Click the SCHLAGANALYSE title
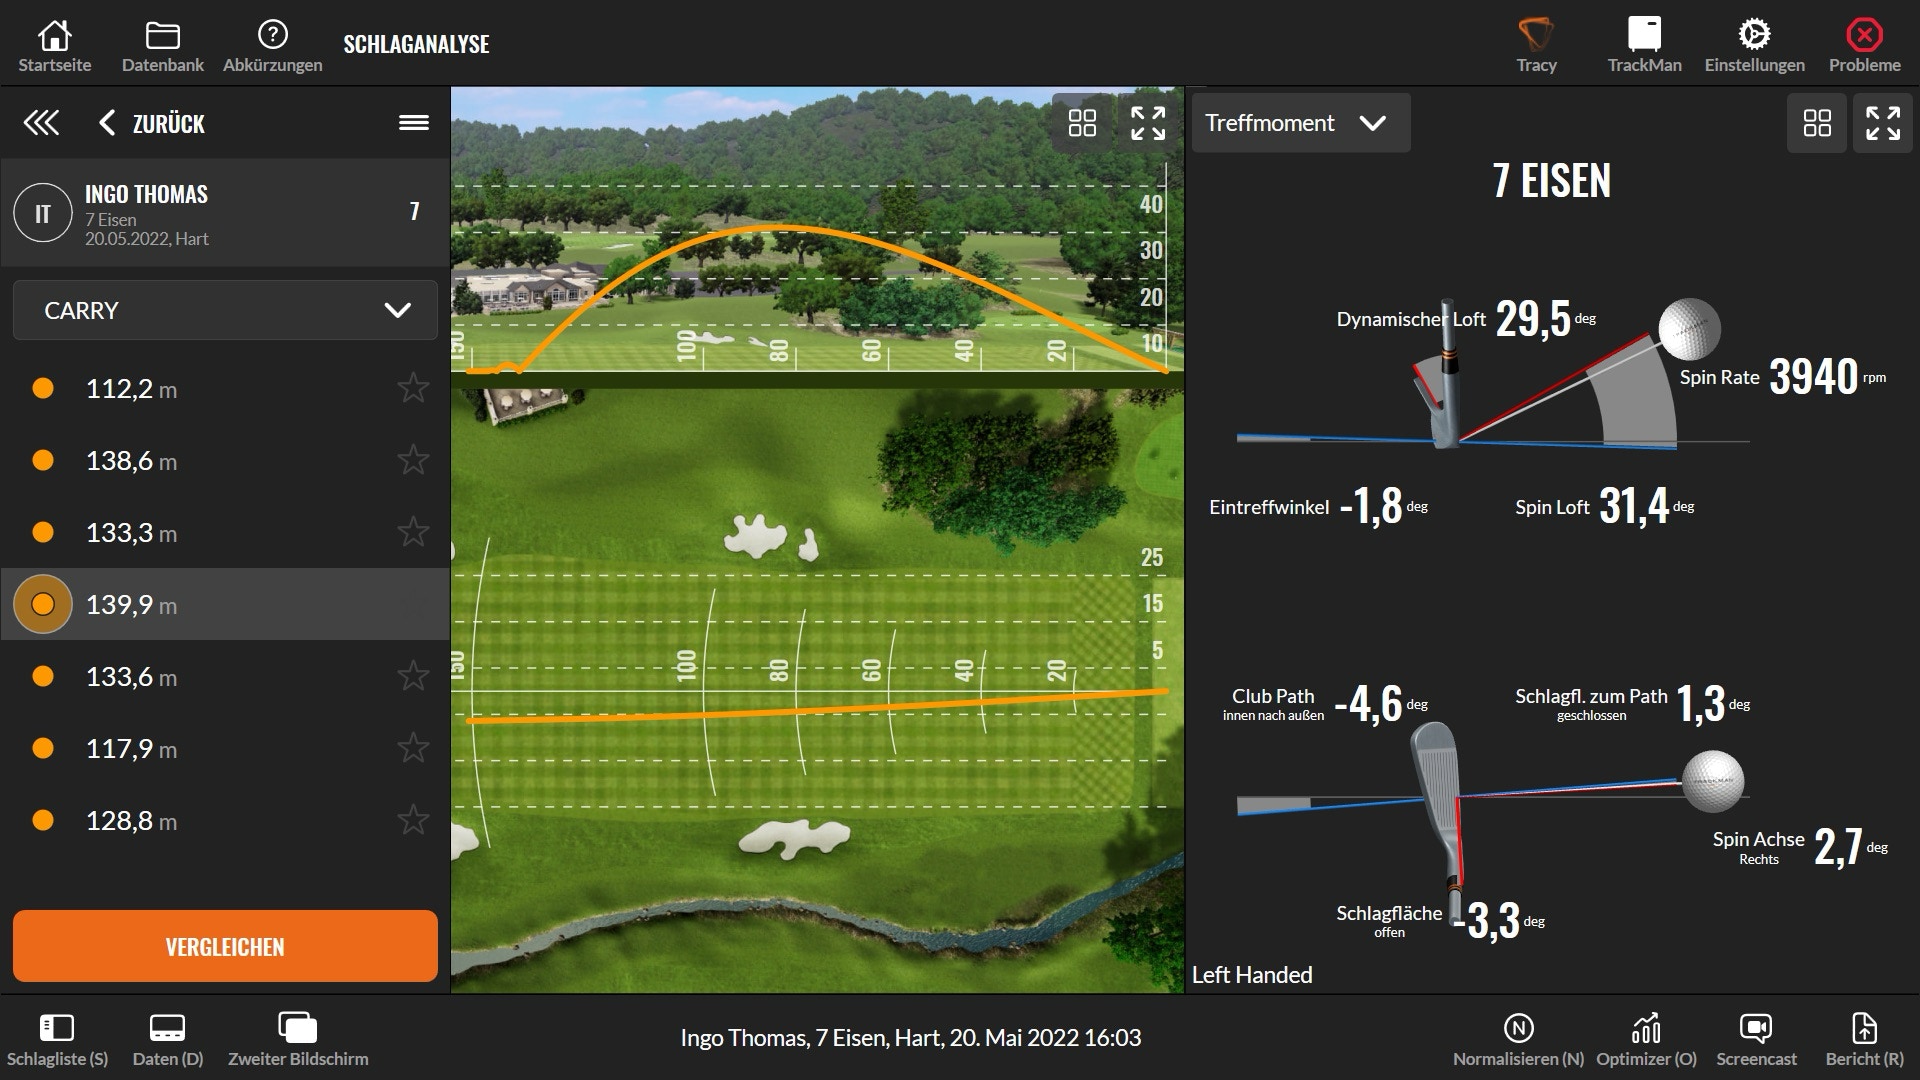 coord(416,44)
